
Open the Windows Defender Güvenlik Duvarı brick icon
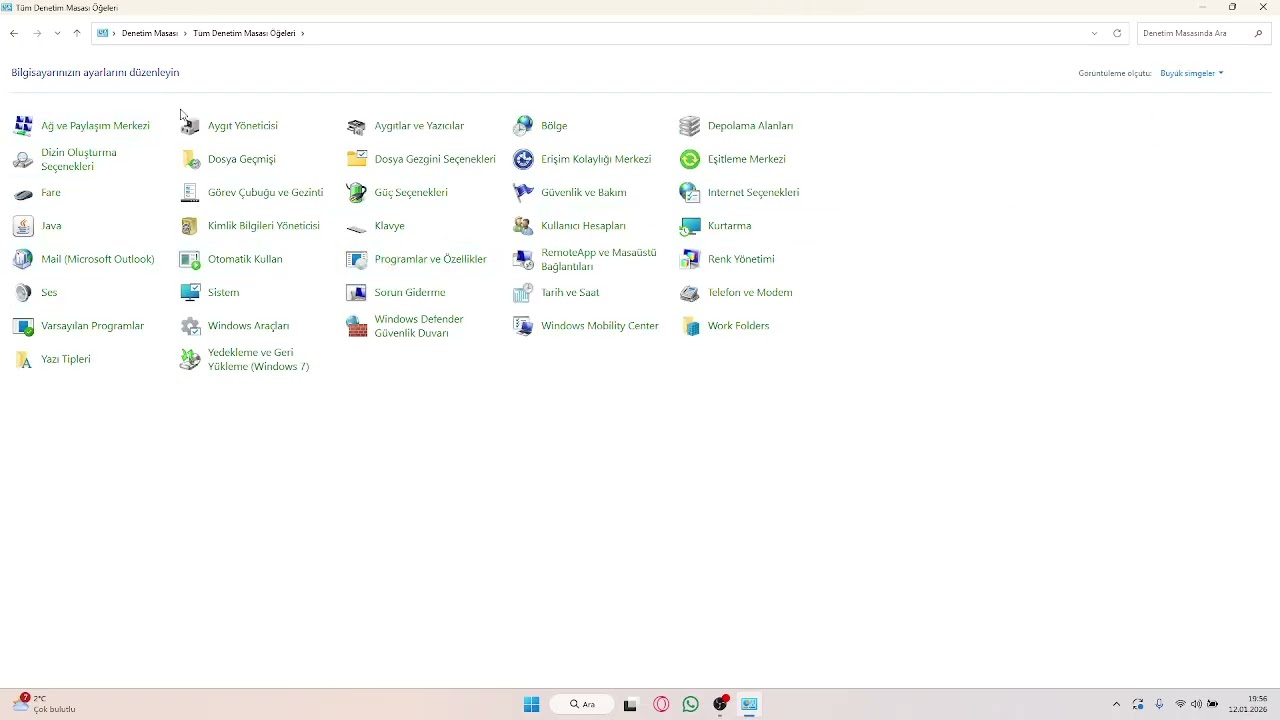(357, 326)
